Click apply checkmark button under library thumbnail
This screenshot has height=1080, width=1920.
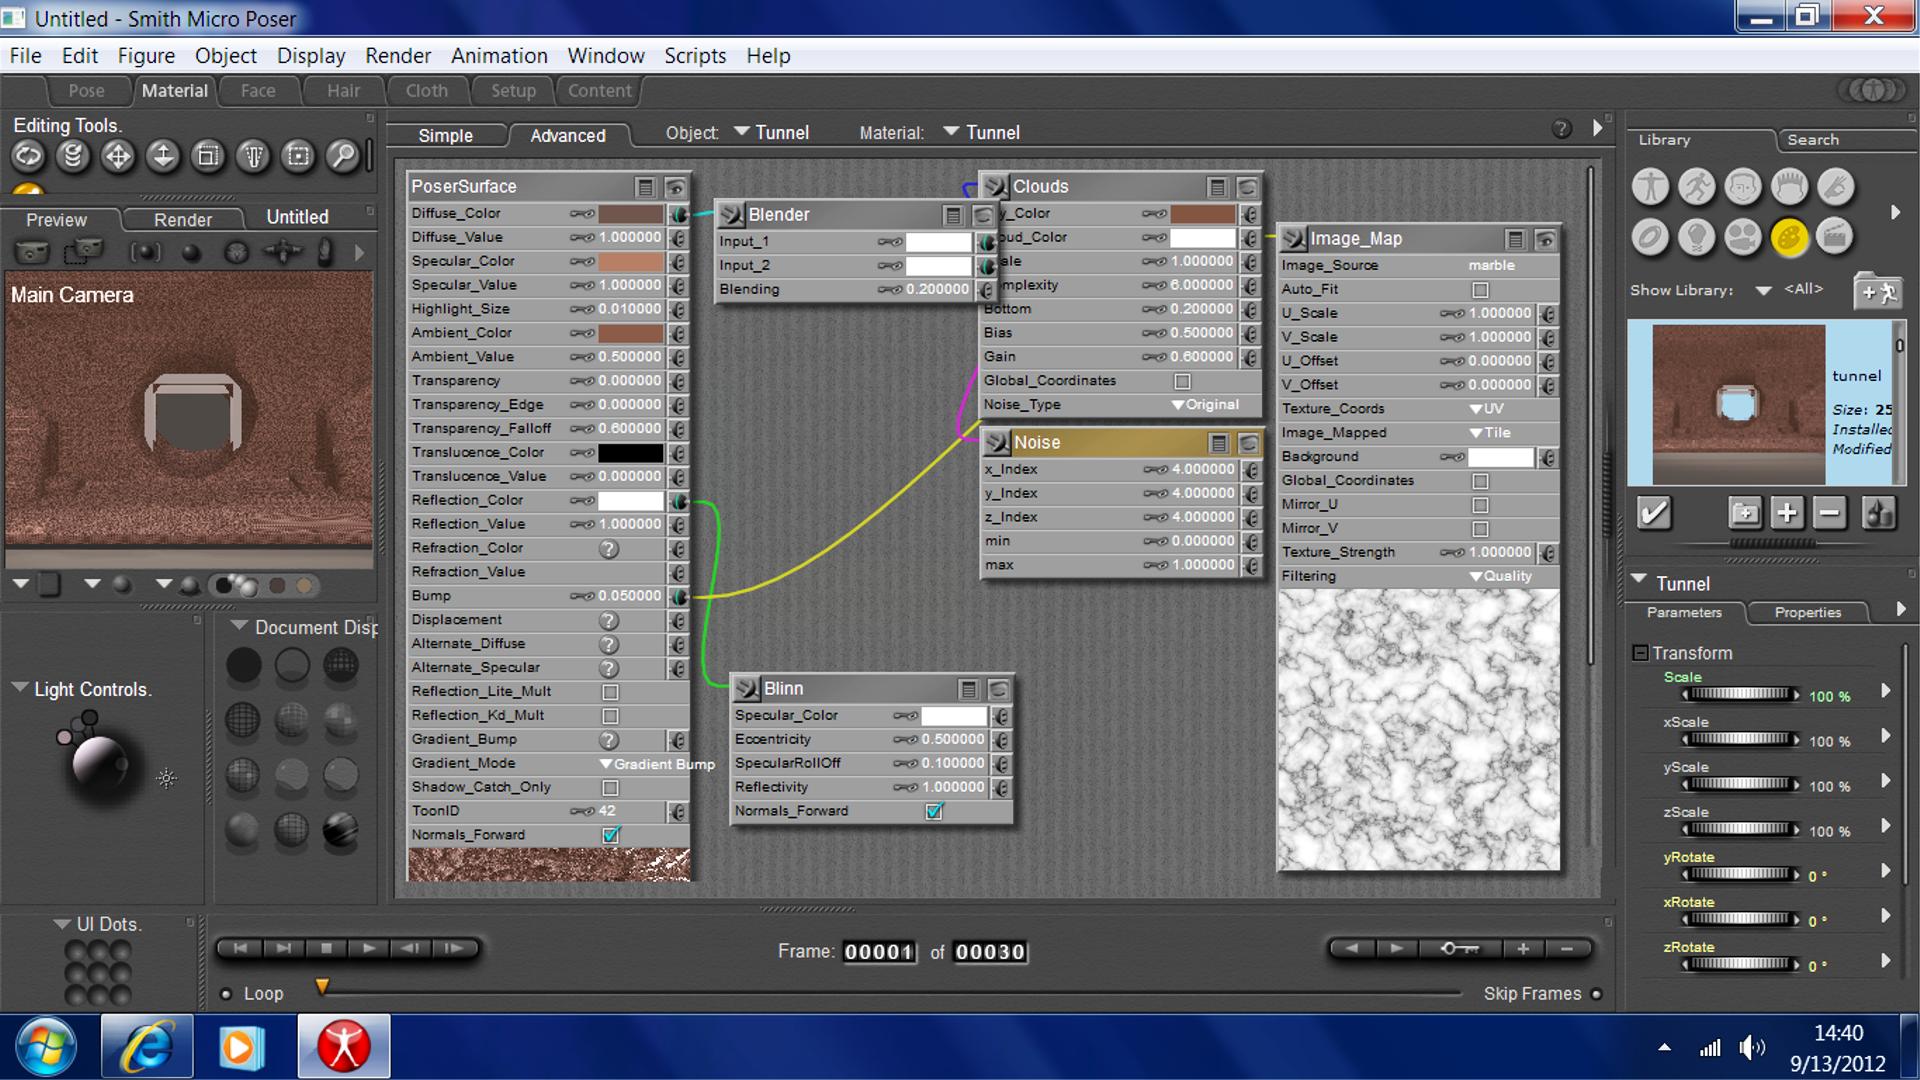click(1653, 513)
